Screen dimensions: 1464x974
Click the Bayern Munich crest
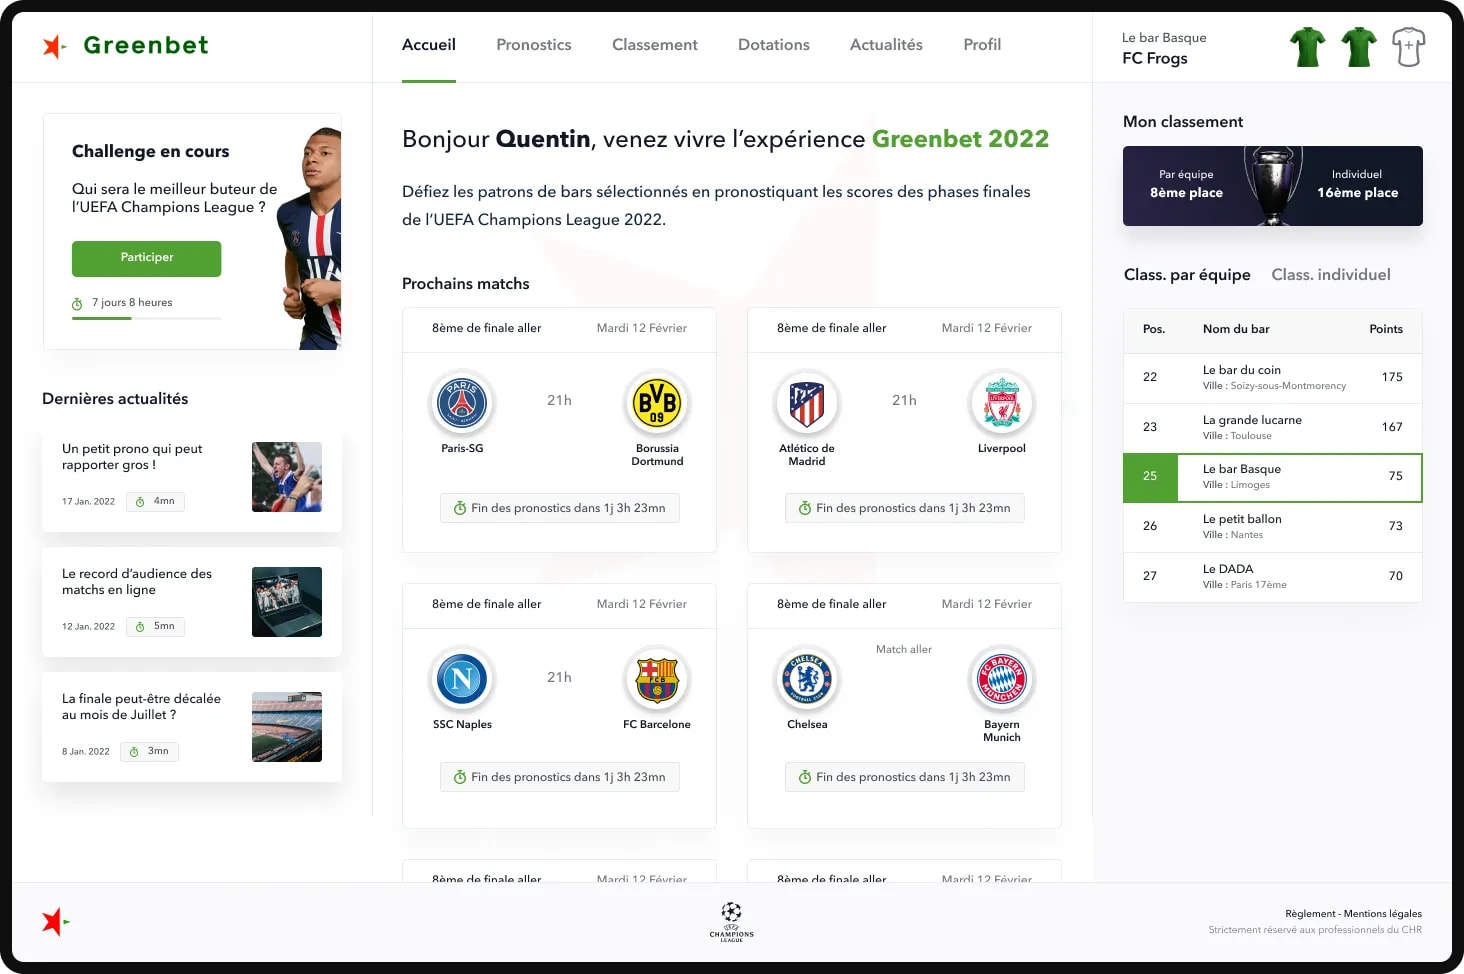click(x=1002, y=679)
